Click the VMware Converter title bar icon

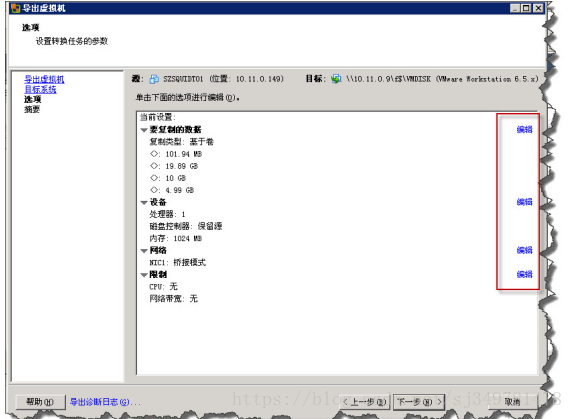16,8
